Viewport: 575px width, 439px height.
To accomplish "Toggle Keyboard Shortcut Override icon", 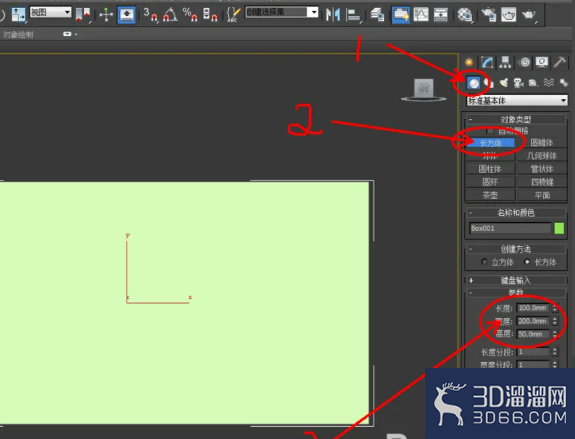I will 127,15.
